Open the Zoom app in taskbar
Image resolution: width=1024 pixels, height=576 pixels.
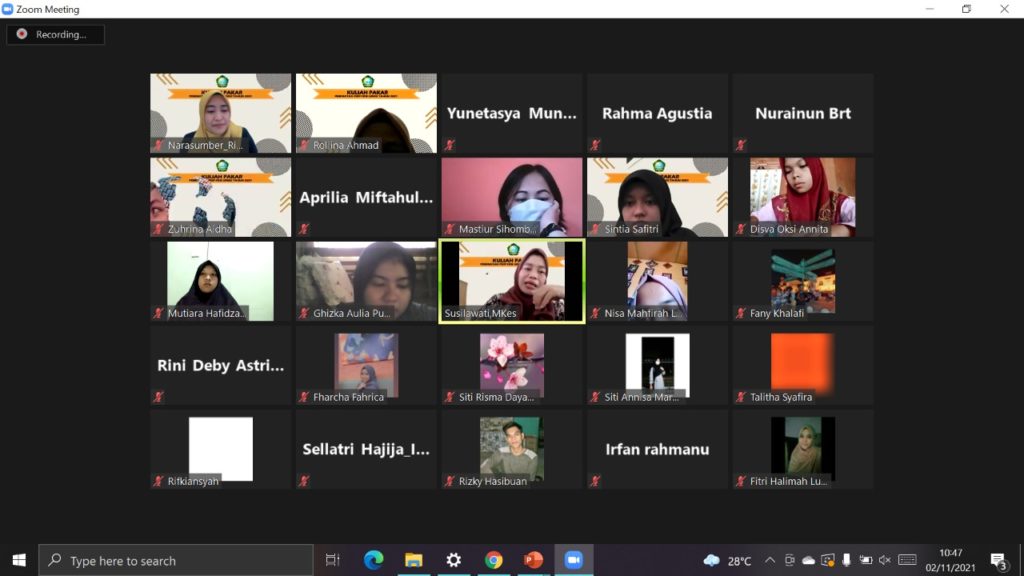pos(573,560)
